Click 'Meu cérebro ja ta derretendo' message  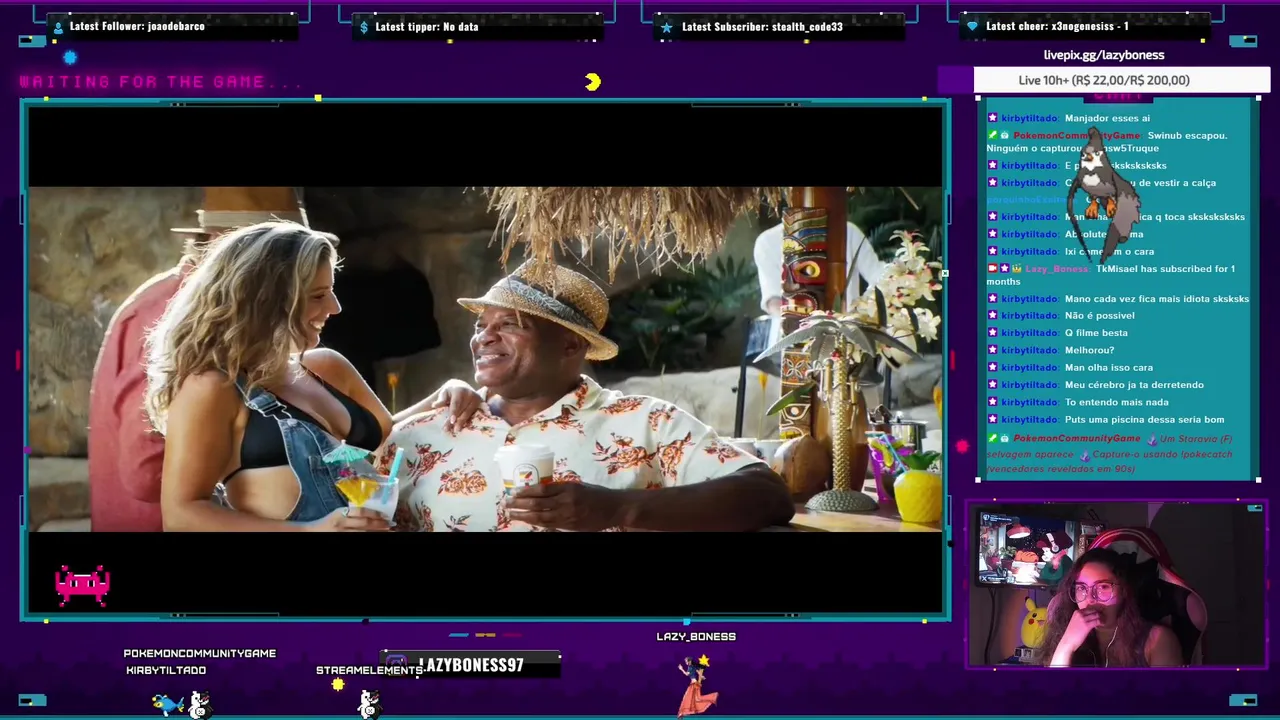[x=1134, y=385]
